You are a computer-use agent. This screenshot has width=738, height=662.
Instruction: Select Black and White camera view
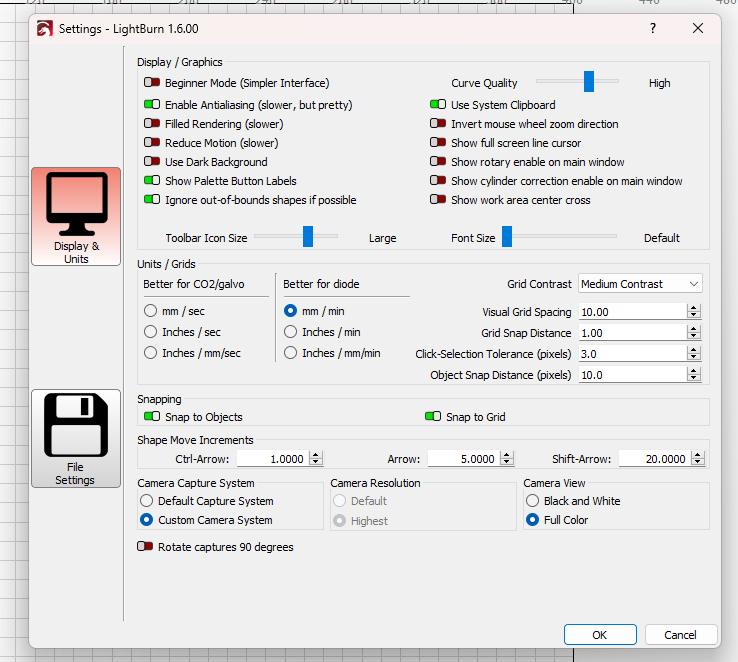[532, 501]
